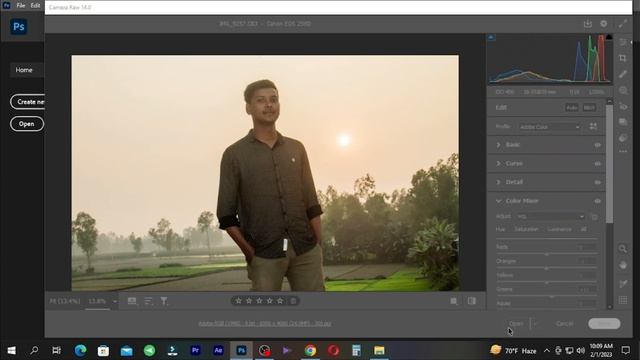This screenshot has width=640, height=360.
Task: Expand the Curve panel
Action: tap(498, 164)
